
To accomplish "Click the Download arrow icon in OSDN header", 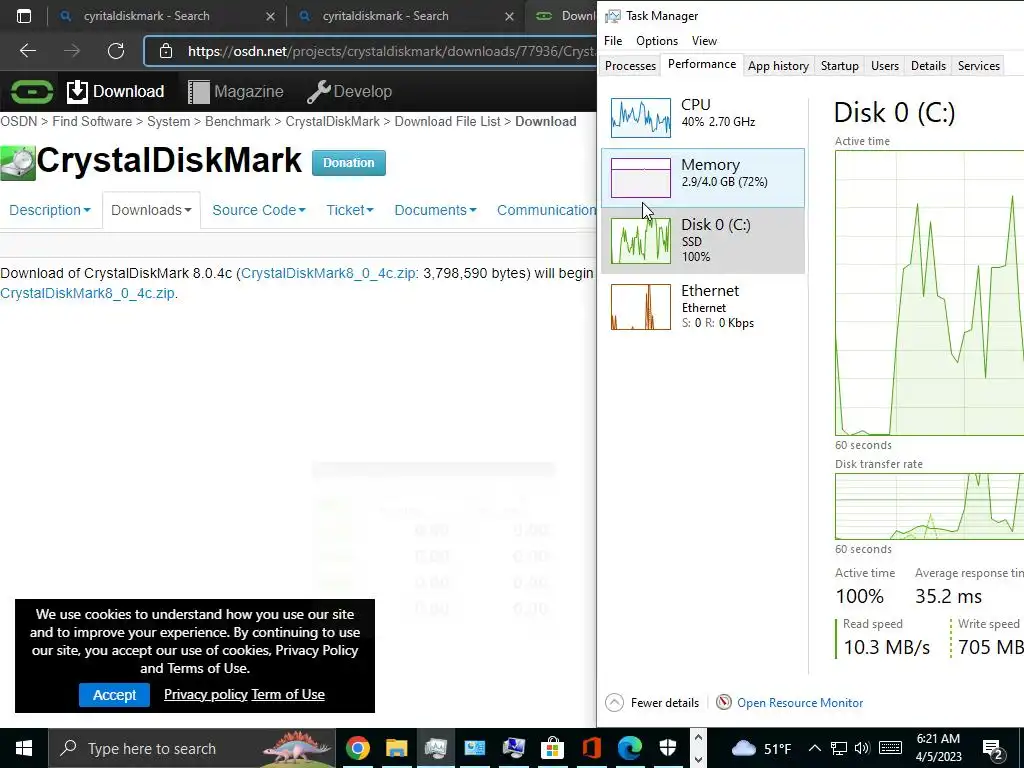I will tap(77, 91).
